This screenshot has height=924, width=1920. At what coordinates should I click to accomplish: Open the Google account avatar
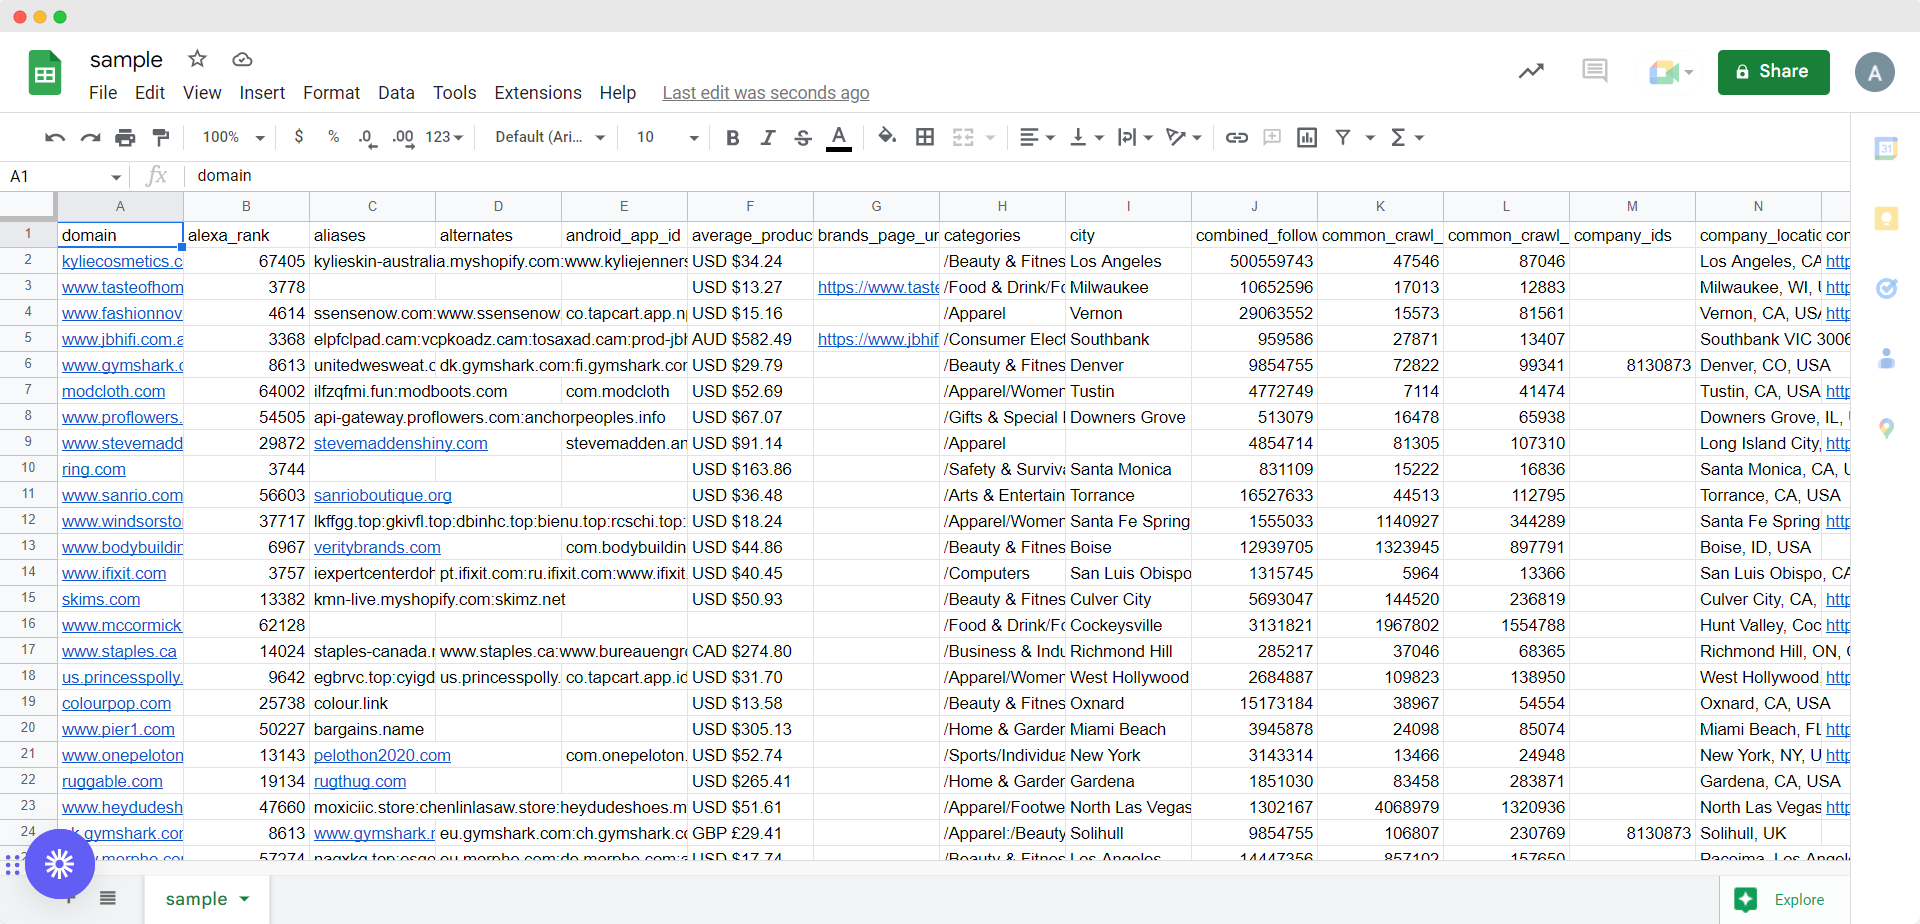point(1874,72)
